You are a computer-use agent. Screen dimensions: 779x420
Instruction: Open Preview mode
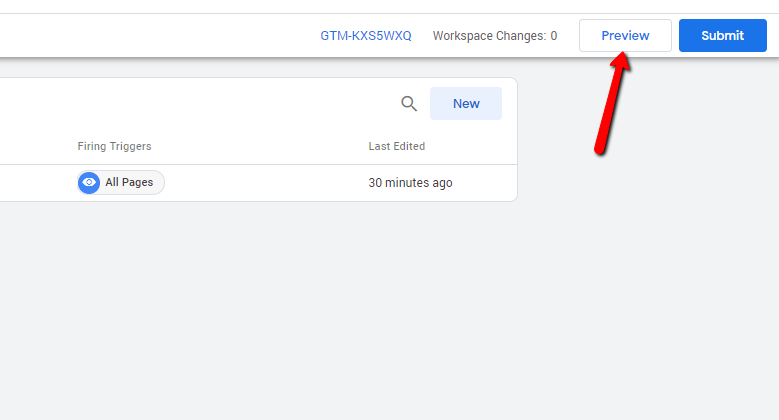625,36
